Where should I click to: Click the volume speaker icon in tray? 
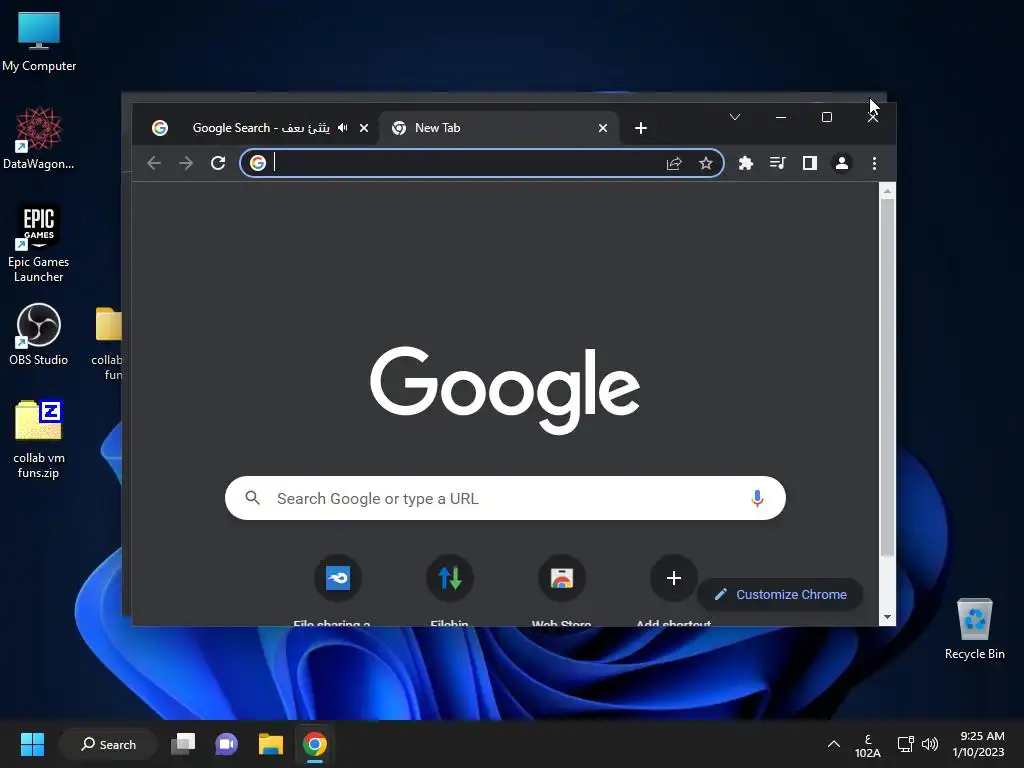(930, 744)
